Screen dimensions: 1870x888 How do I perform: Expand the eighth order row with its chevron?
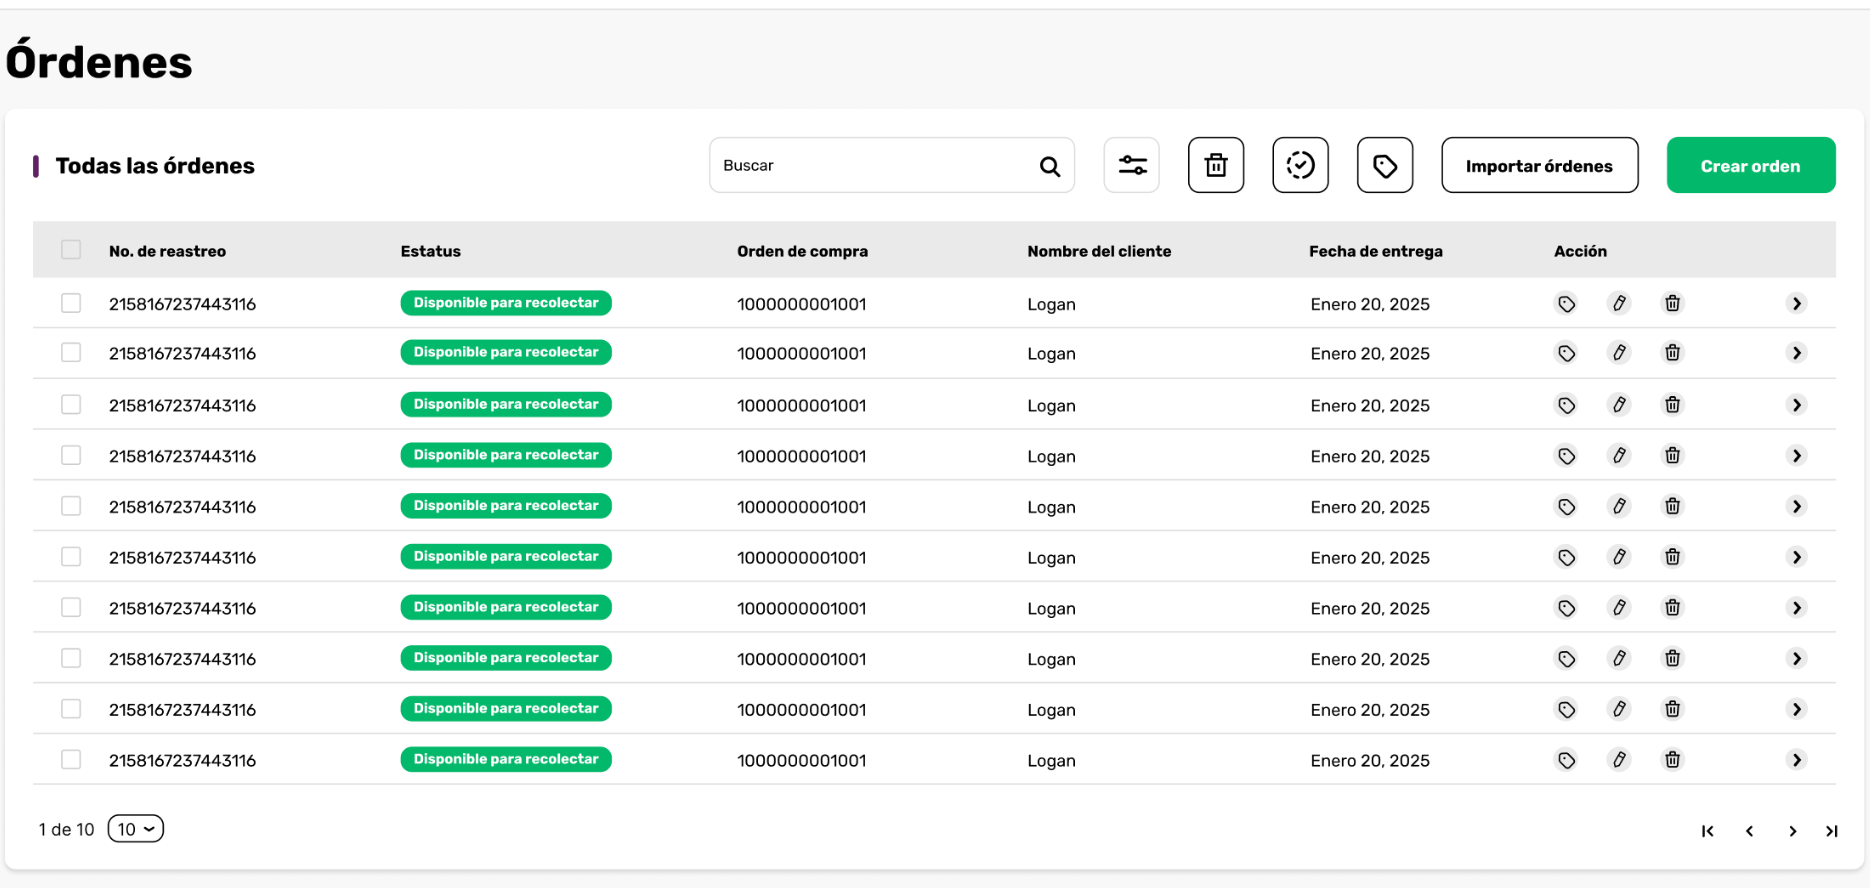(1797, 659)
